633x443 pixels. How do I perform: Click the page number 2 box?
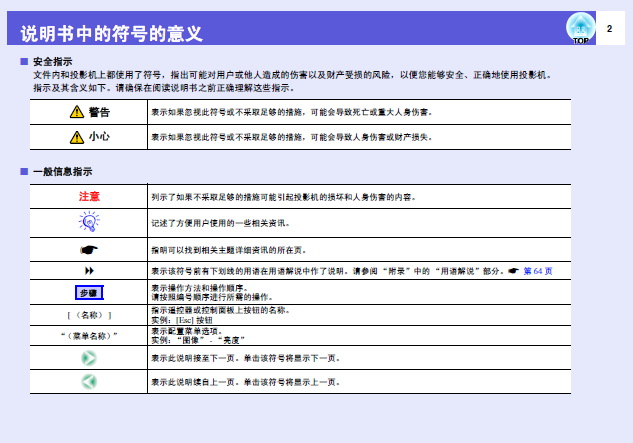point(608,29)
